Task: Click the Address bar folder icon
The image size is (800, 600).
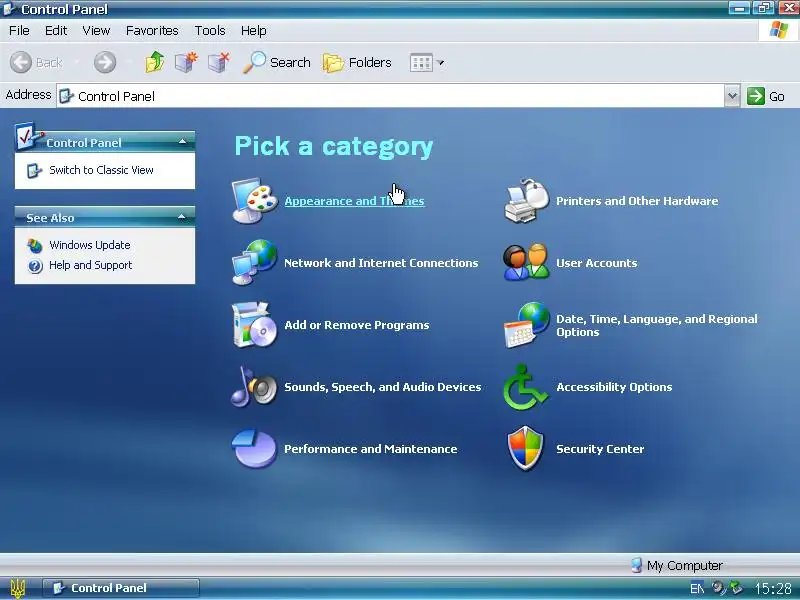Action: 66,96
